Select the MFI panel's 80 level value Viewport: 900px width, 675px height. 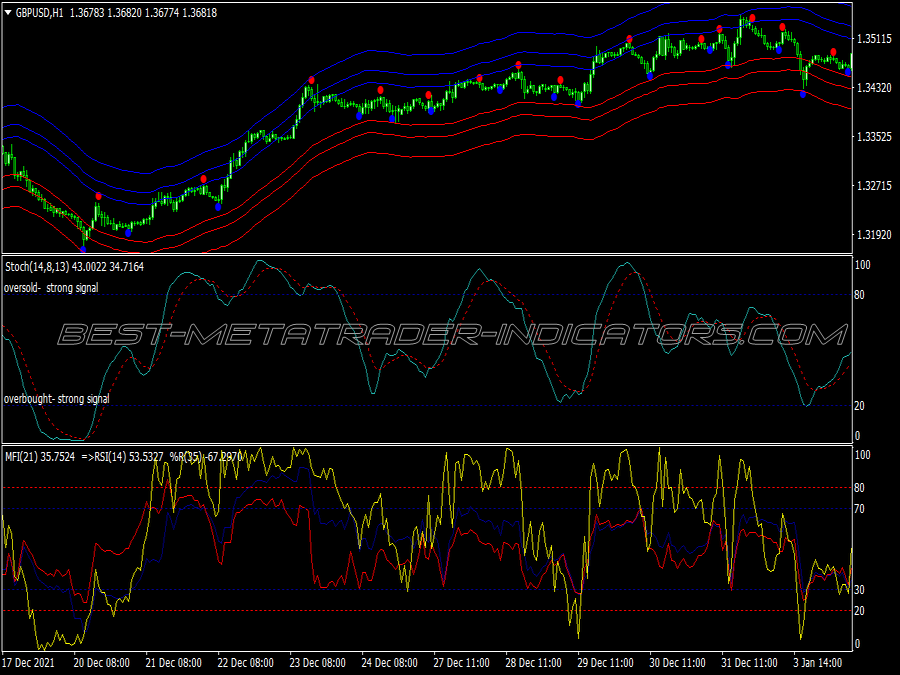(x=859, y=488)
